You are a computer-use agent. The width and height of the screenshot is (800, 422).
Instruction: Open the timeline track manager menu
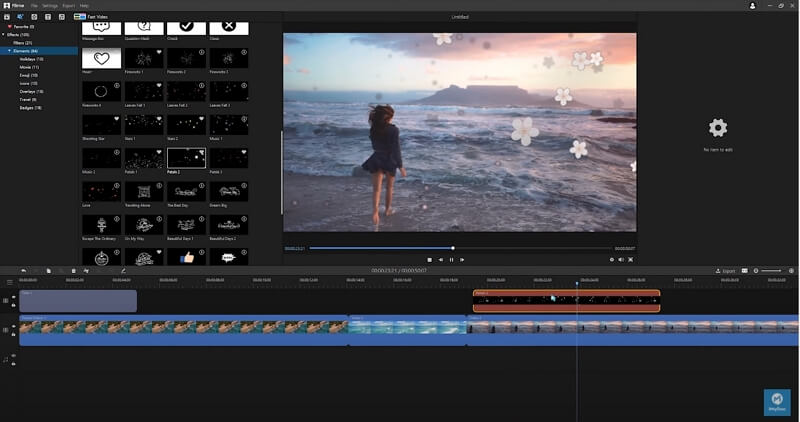click(9, 282)
